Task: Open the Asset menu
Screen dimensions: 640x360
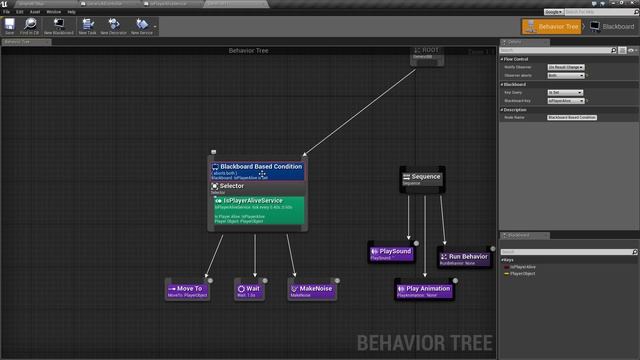Action: [x=35, y=12]
